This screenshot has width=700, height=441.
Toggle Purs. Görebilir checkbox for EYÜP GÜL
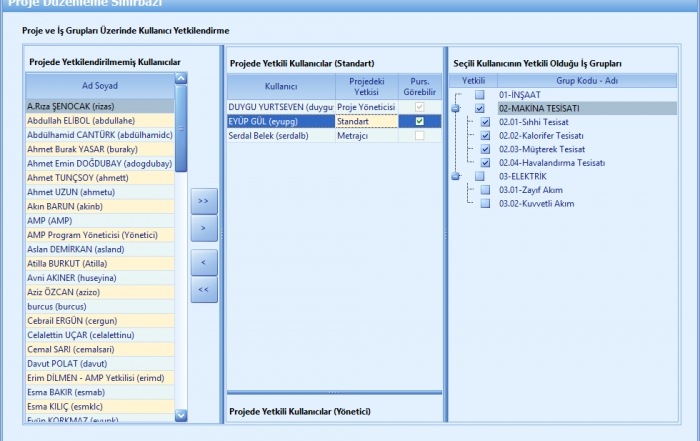[x=419, y=121]
